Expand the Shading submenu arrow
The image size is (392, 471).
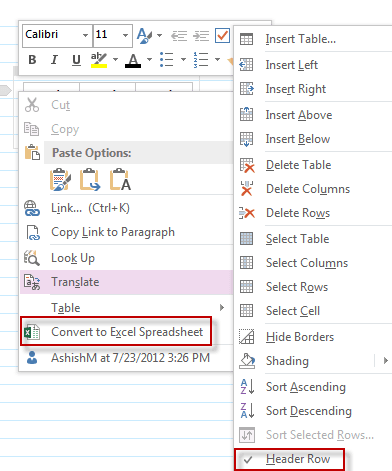click(385, 361)
